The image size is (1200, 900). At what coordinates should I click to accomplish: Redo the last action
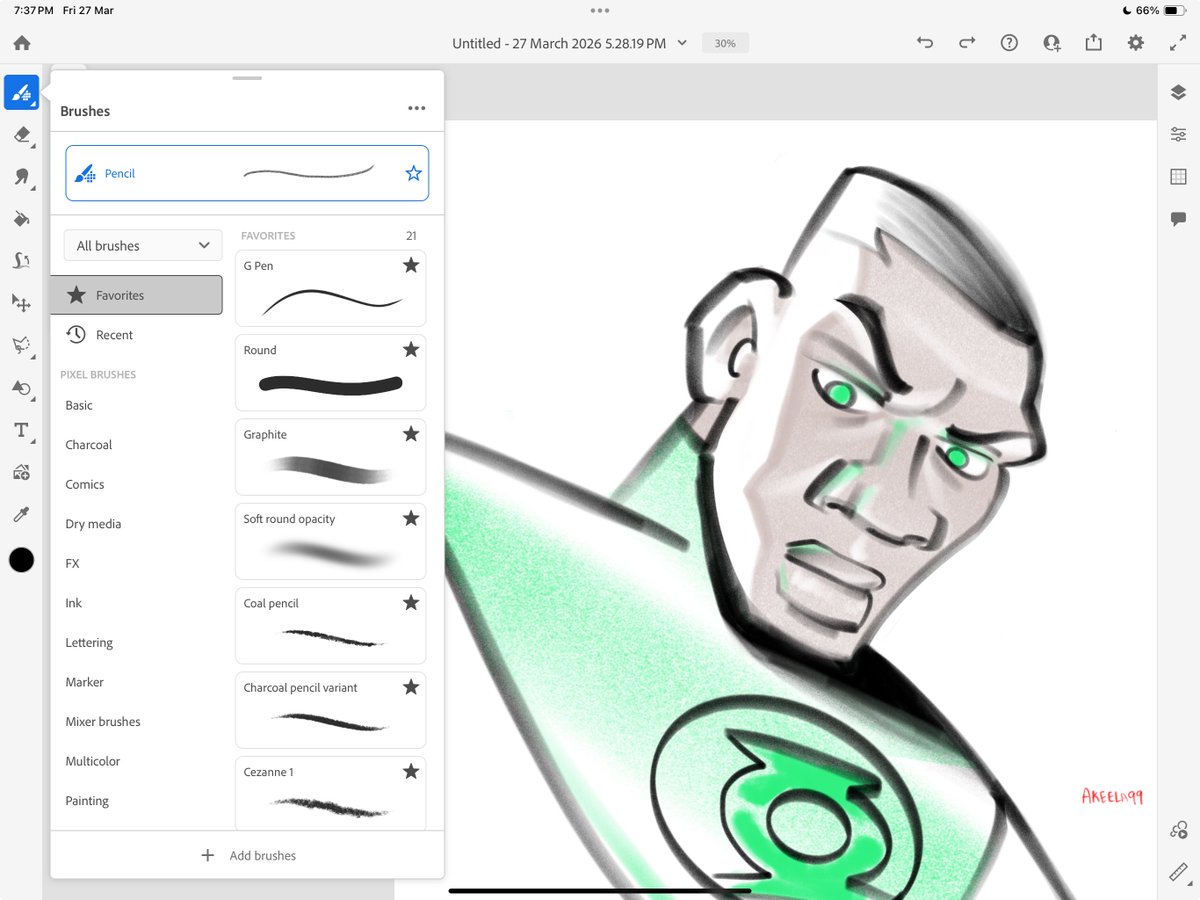(x=967, y=43)
